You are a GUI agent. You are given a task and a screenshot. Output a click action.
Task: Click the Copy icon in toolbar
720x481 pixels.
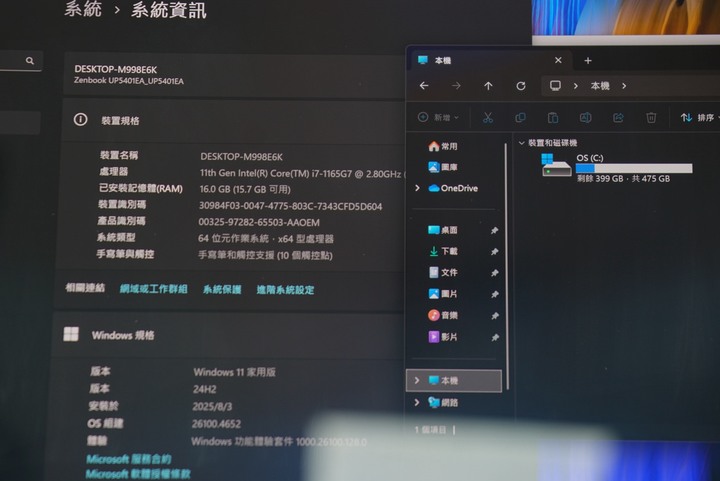pyautogui.click(x=520, y=117)
